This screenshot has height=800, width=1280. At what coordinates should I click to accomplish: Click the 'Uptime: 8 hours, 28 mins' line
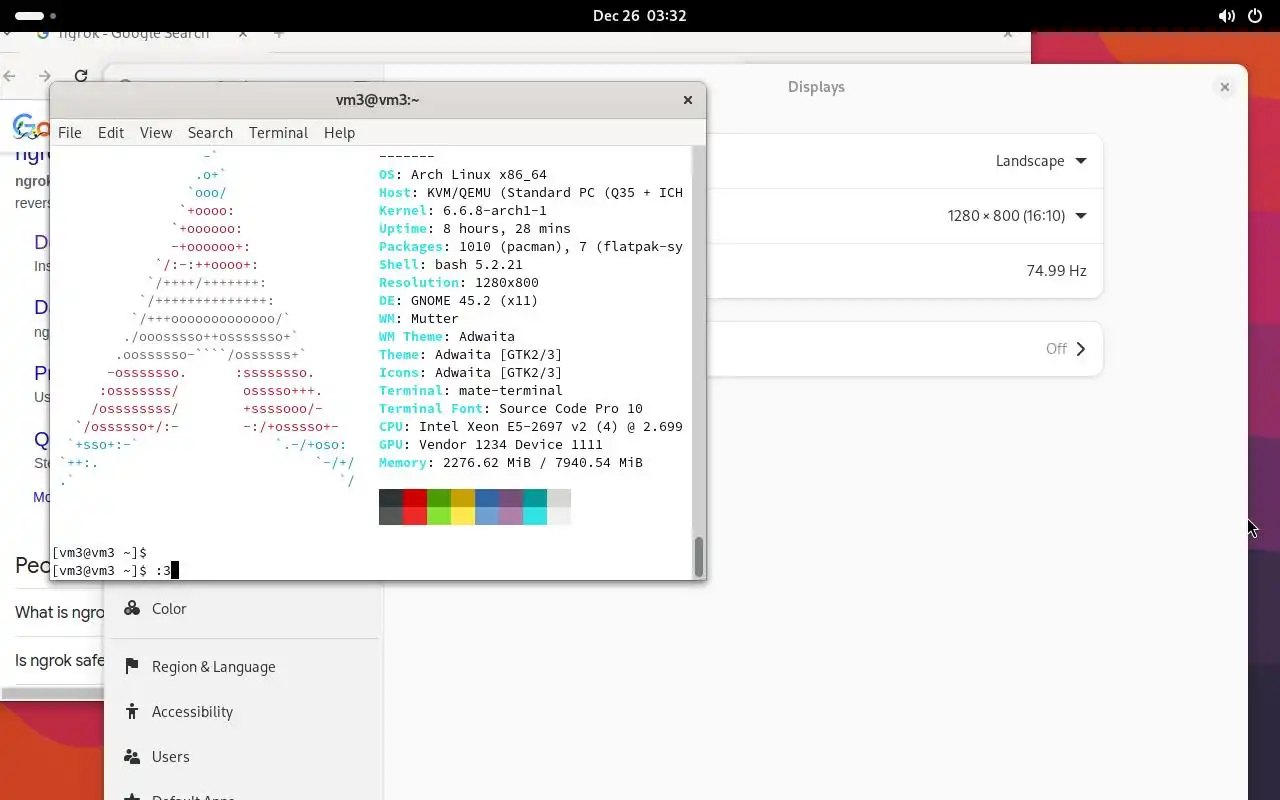point(475,228)
